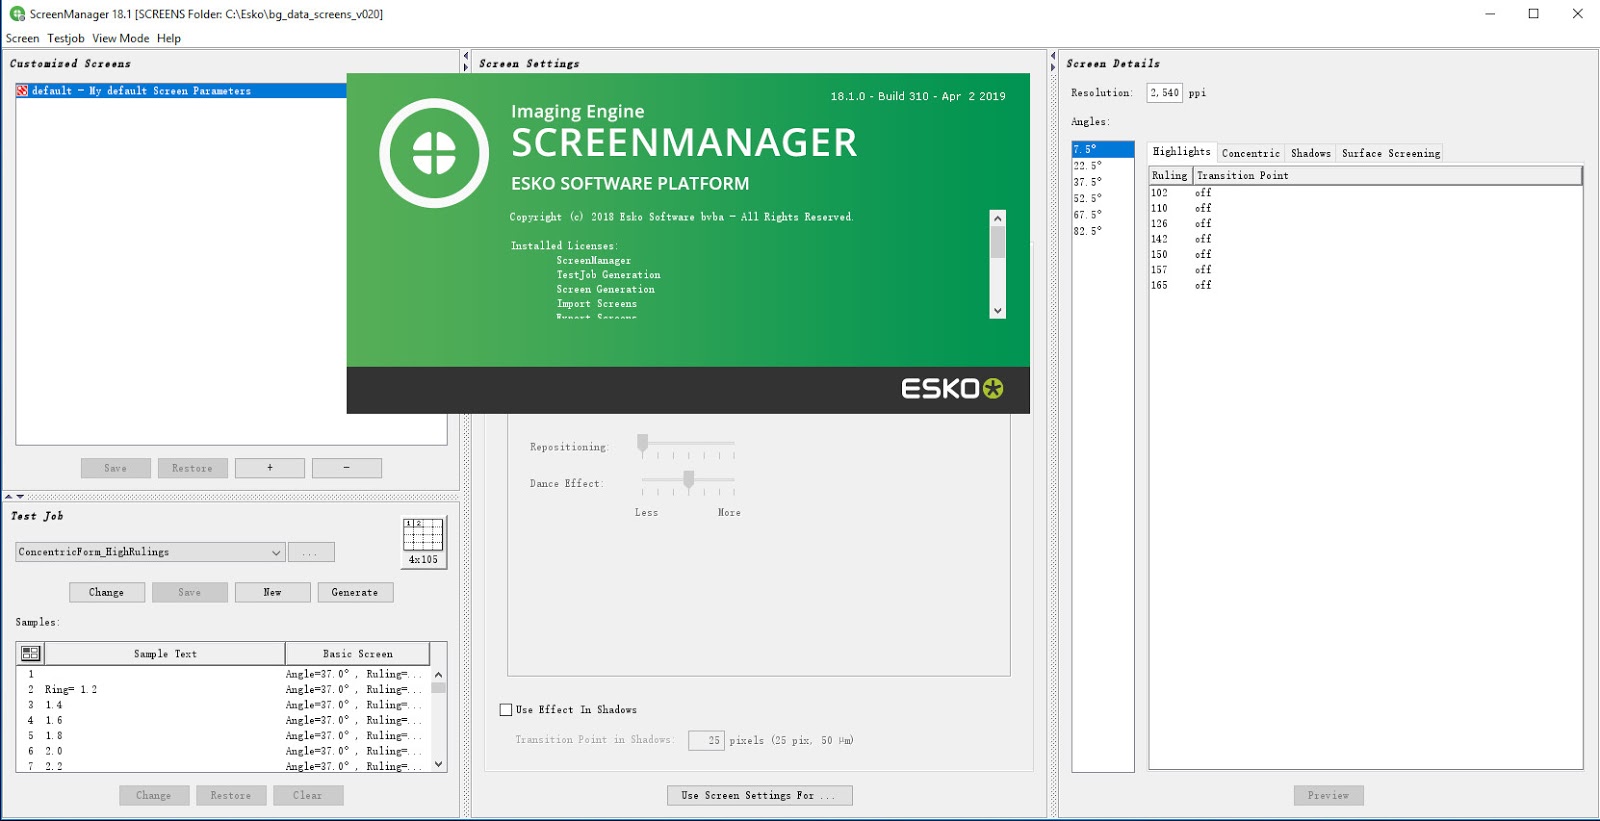The height and width of the screenshot is (821, 1600).
Task: Click the Basic Screen column header
Action: [358, 654]
